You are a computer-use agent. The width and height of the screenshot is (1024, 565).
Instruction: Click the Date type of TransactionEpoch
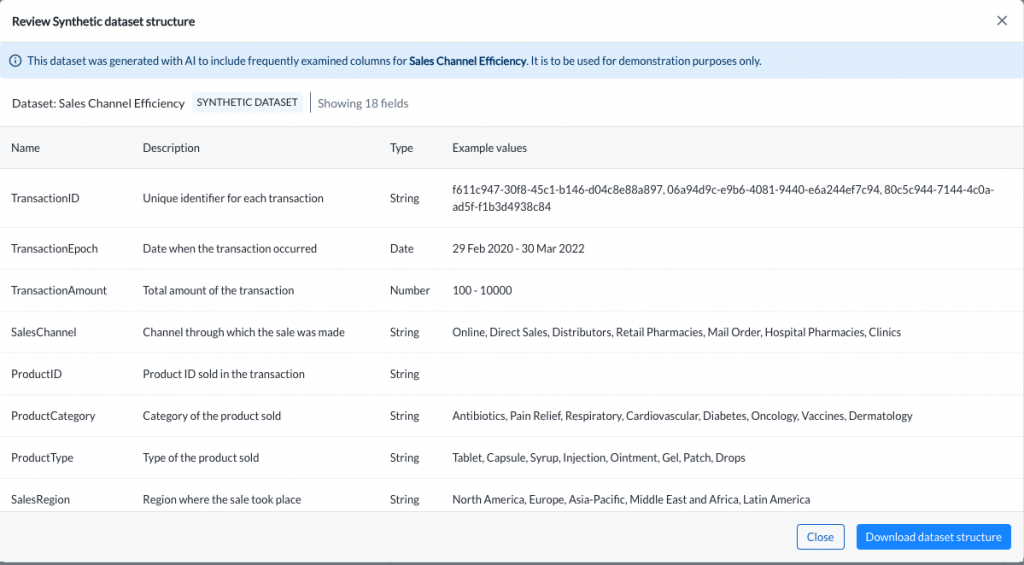(402, 248)
